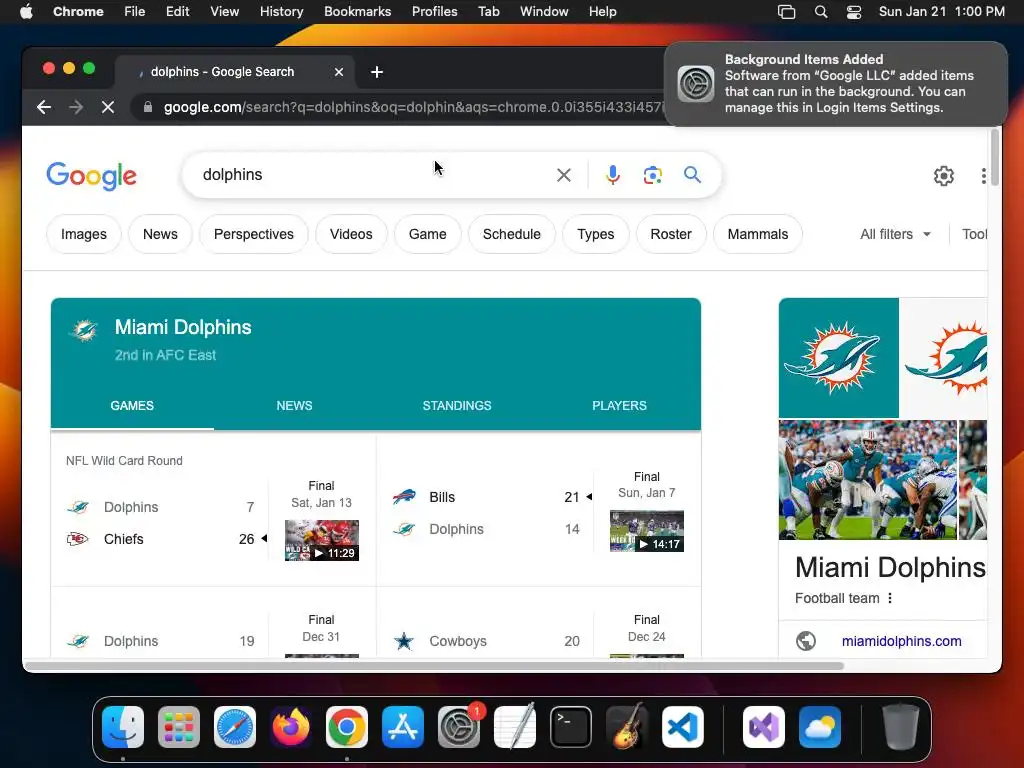This screenshot has height=768, width=1024.
Task: Open Trash in the dock
Action: coord(901,727)
